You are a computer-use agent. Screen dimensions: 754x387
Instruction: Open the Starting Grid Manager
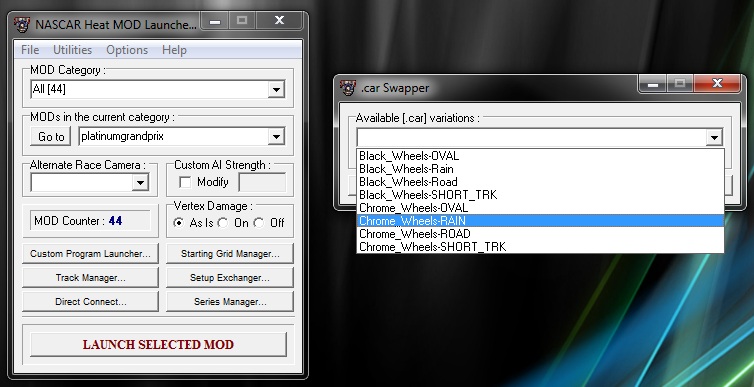tap(230, 254)
